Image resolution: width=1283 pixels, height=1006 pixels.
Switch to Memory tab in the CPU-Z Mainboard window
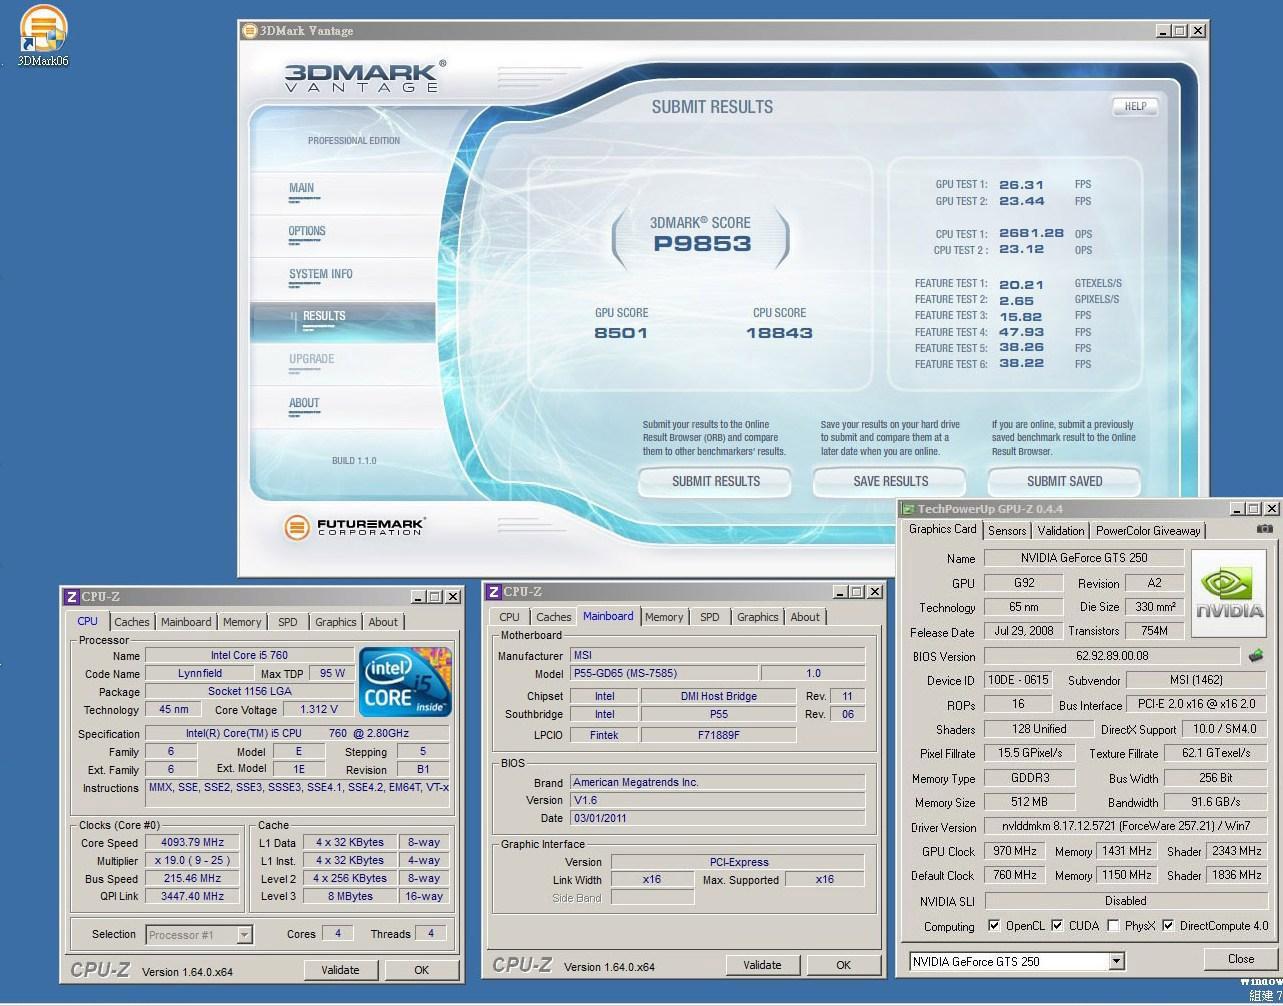(x=664, y=617)
